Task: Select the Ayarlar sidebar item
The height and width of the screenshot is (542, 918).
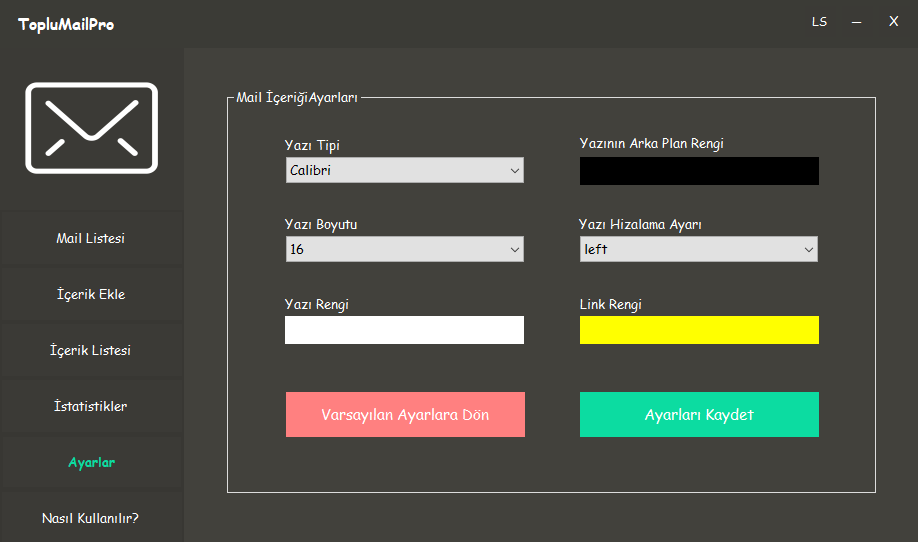Action: 91,463
